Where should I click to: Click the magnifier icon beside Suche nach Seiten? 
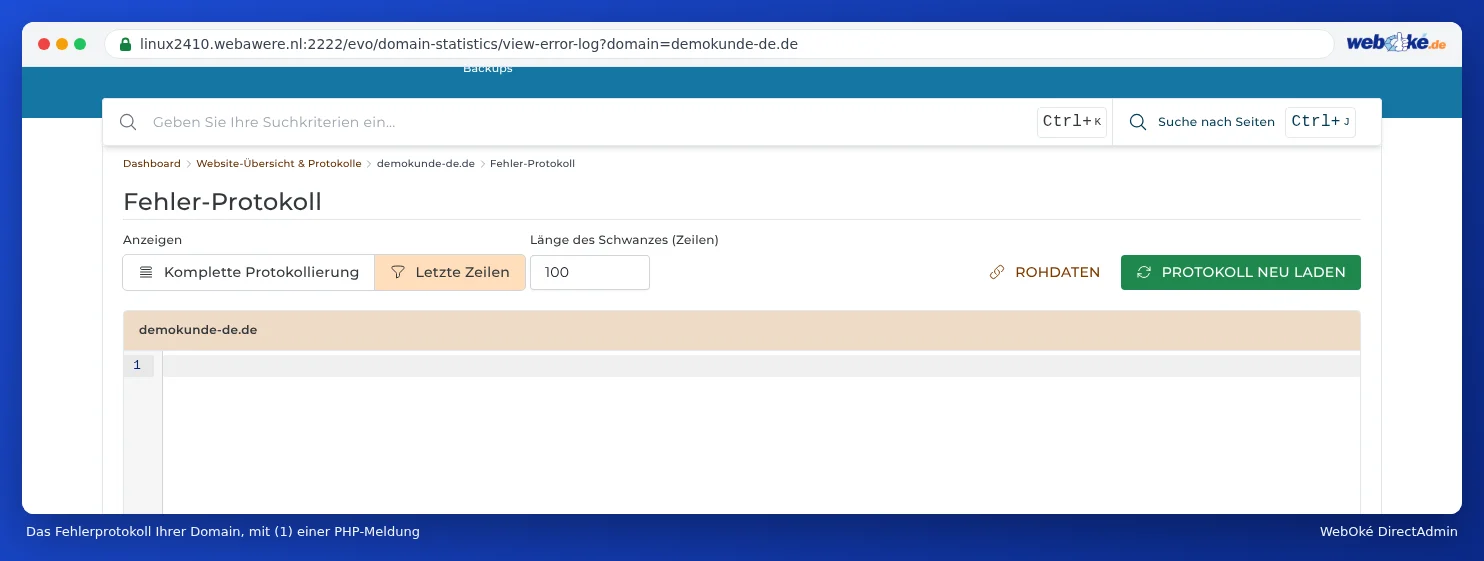point(1137,122)
